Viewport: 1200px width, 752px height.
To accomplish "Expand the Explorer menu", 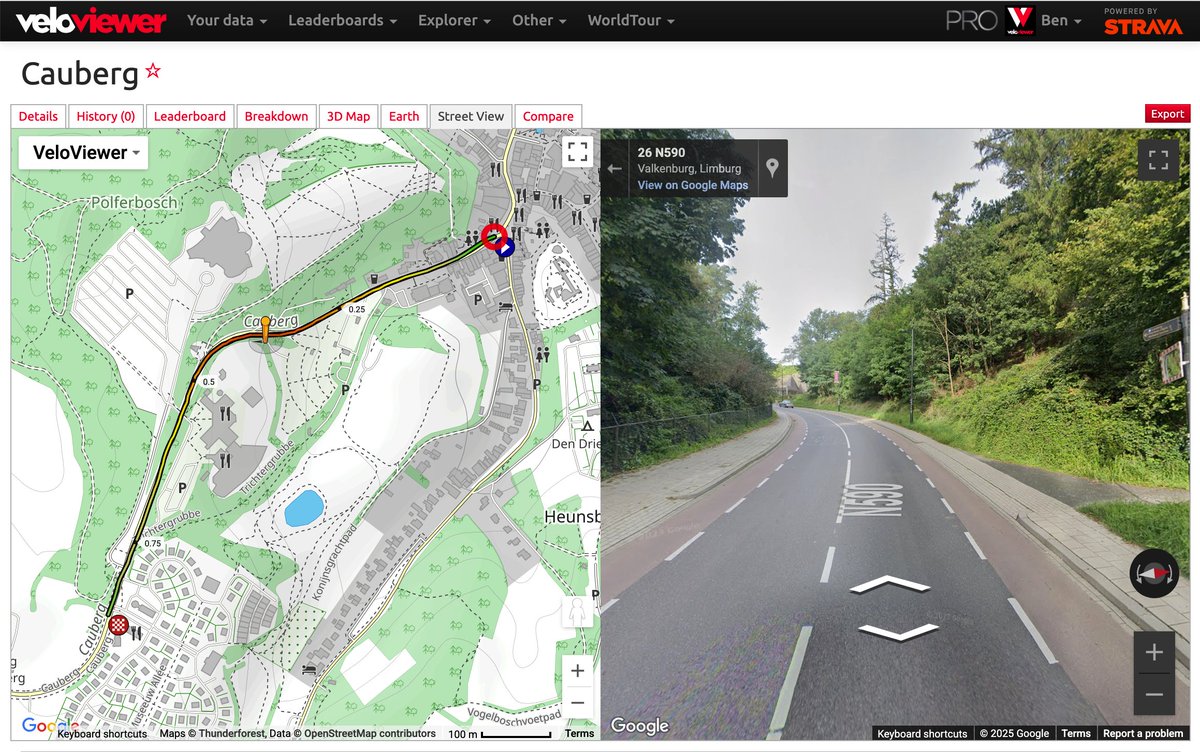I will (455, 20).
